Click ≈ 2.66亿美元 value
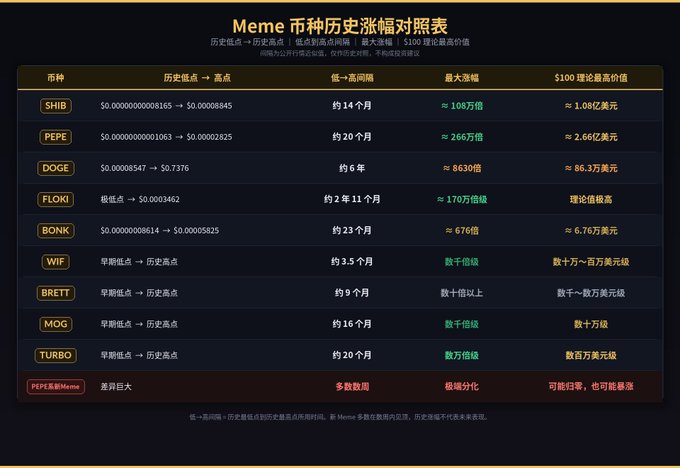 pos(591,137)
